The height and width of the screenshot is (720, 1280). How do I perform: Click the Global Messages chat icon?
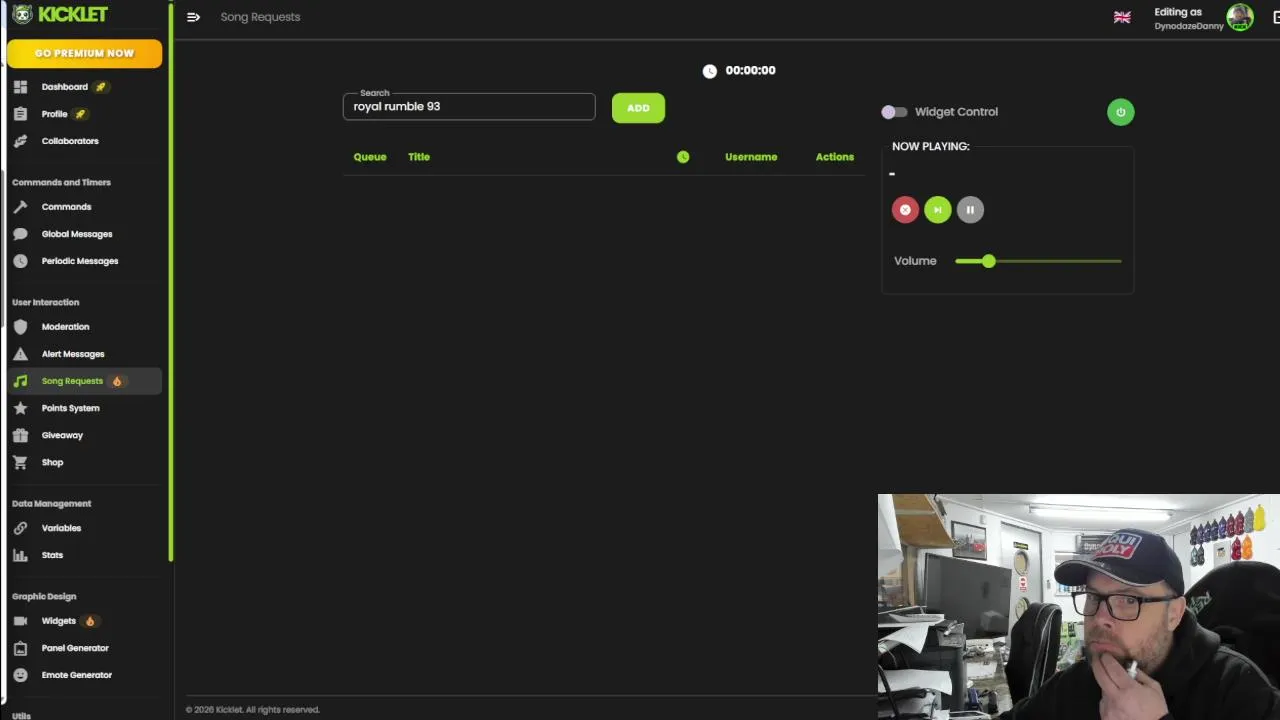tap(20, 234)
